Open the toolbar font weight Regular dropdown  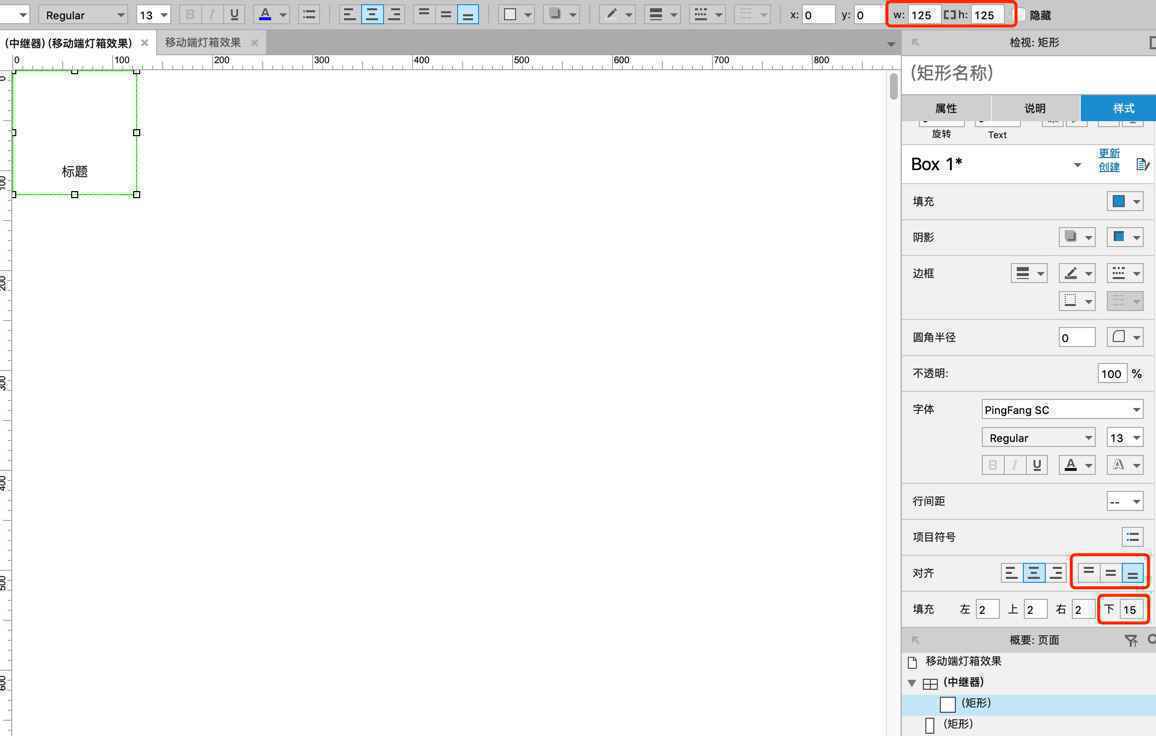pos(83,15)
